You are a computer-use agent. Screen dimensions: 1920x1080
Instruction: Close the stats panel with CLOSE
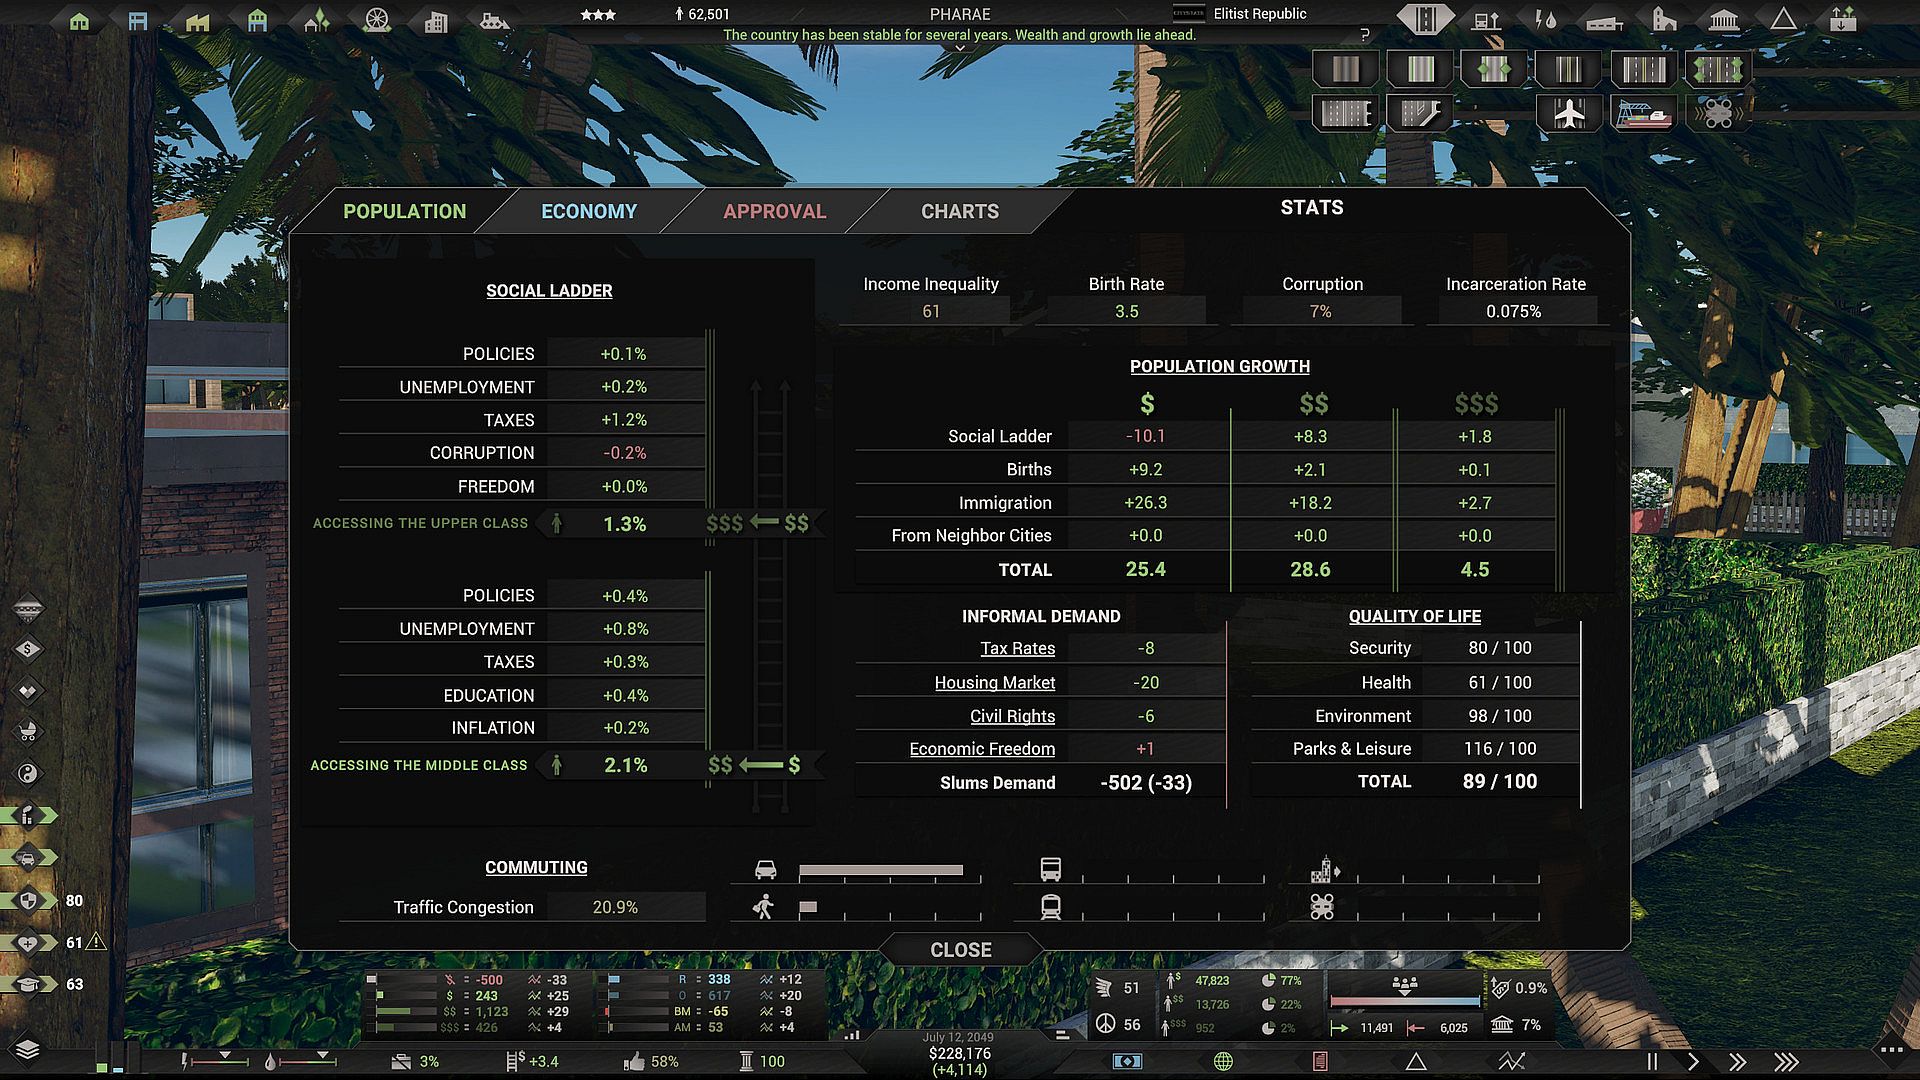(x=960, y=949)
